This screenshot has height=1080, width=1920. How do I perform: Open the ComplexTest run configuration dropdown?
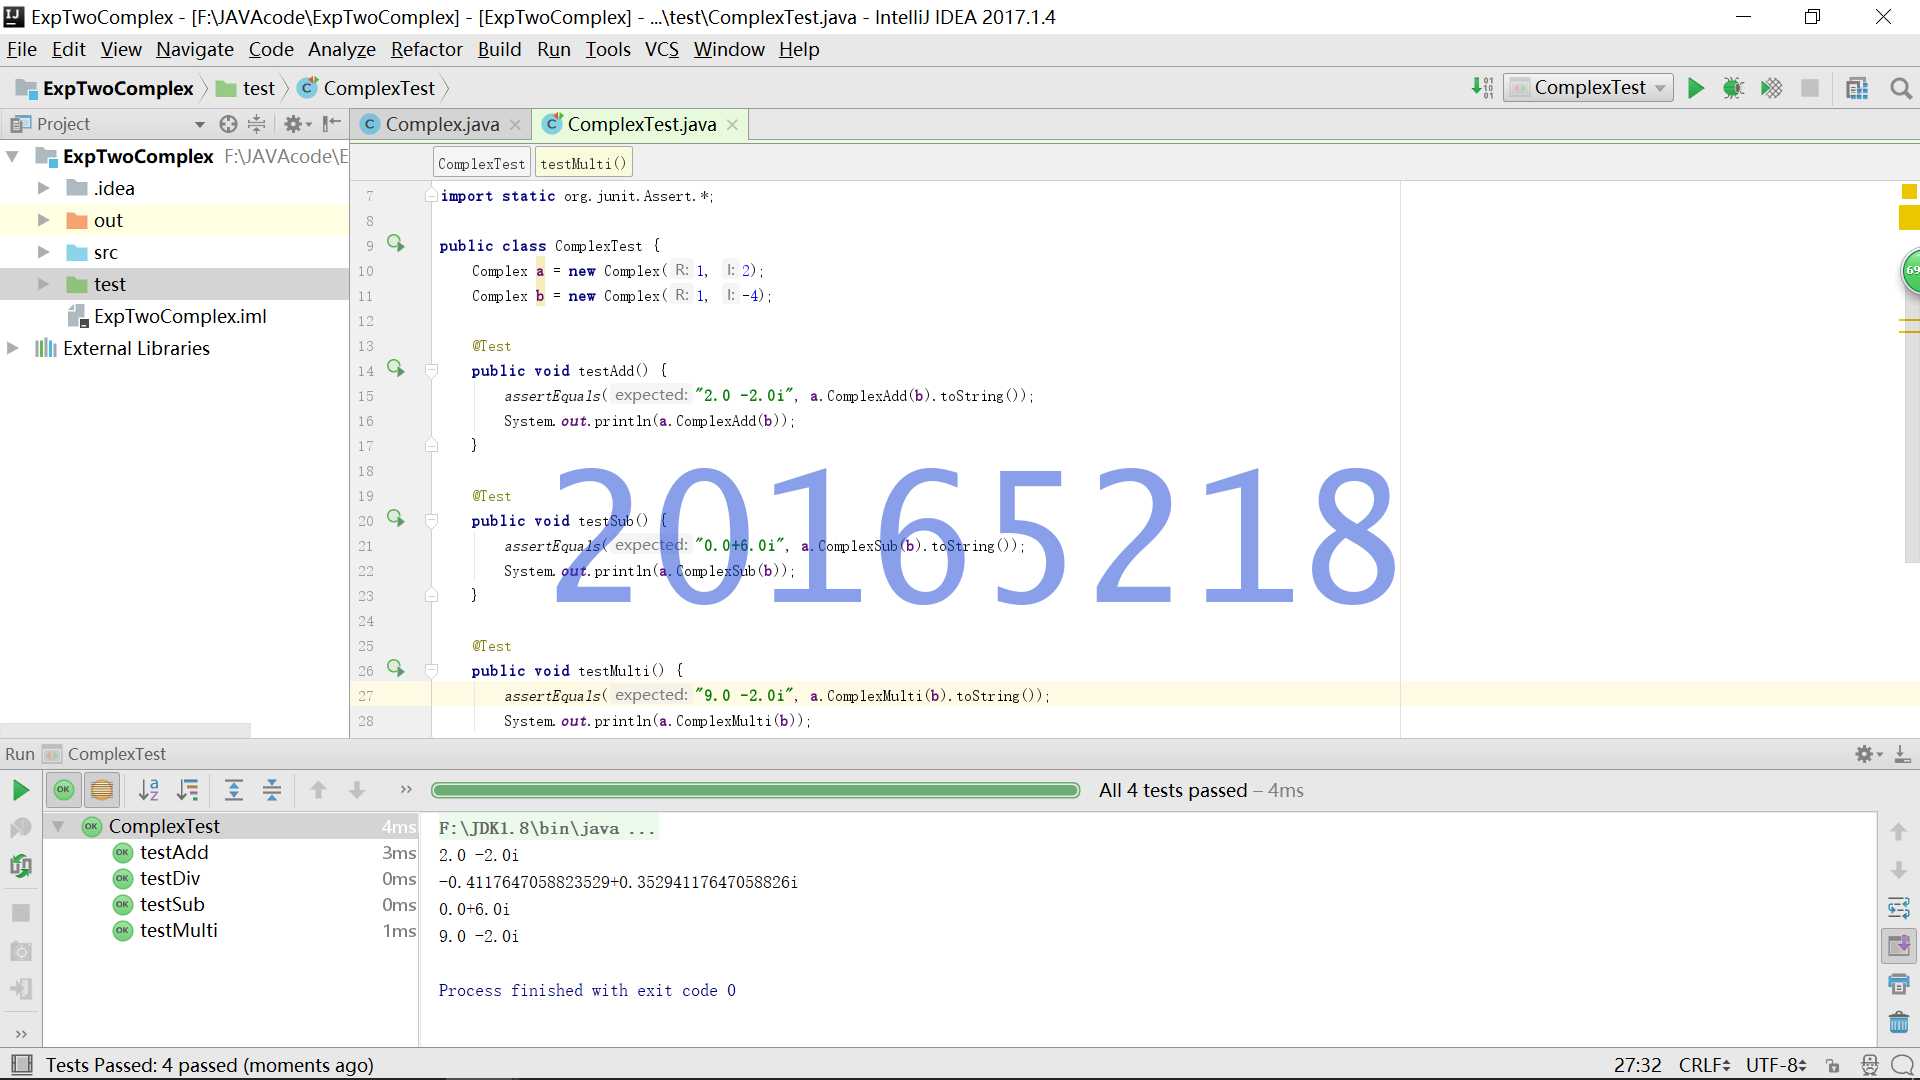click(x=1588, y=88)
